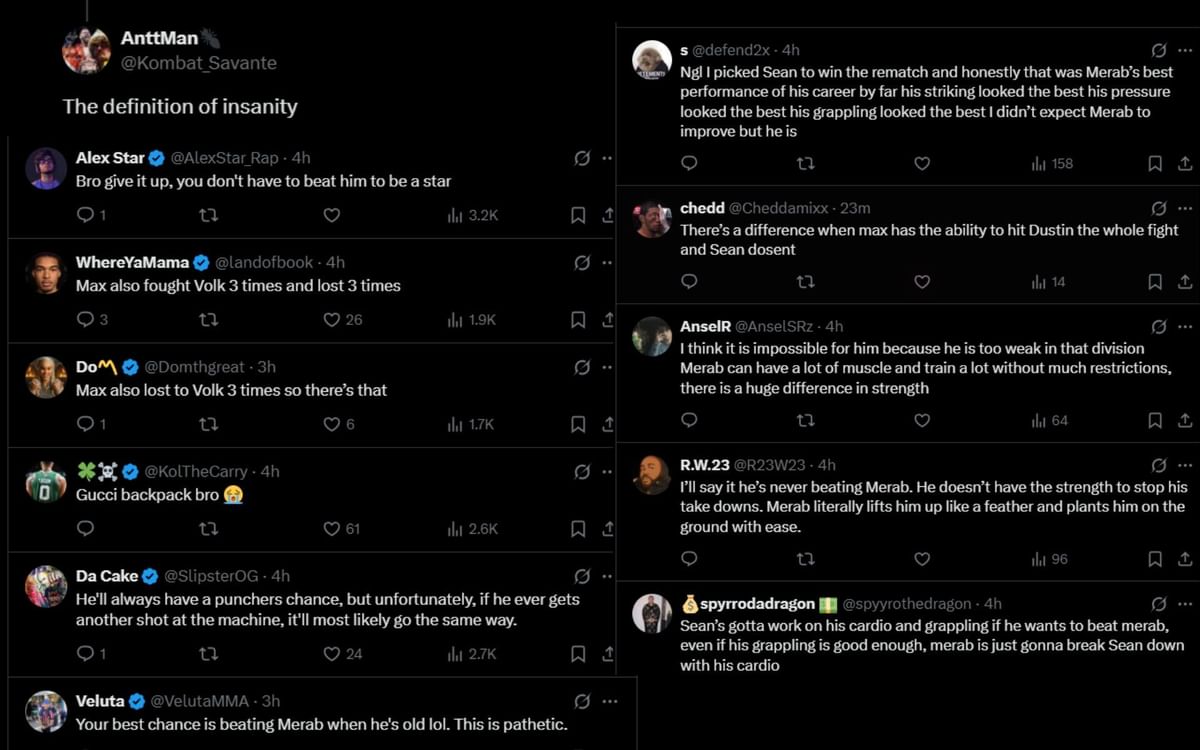Image resolution: width=1200 pixels, height=750 pixels.
Task: Click AnttMan's profile avatar
Action: click(x=86, y=50)
